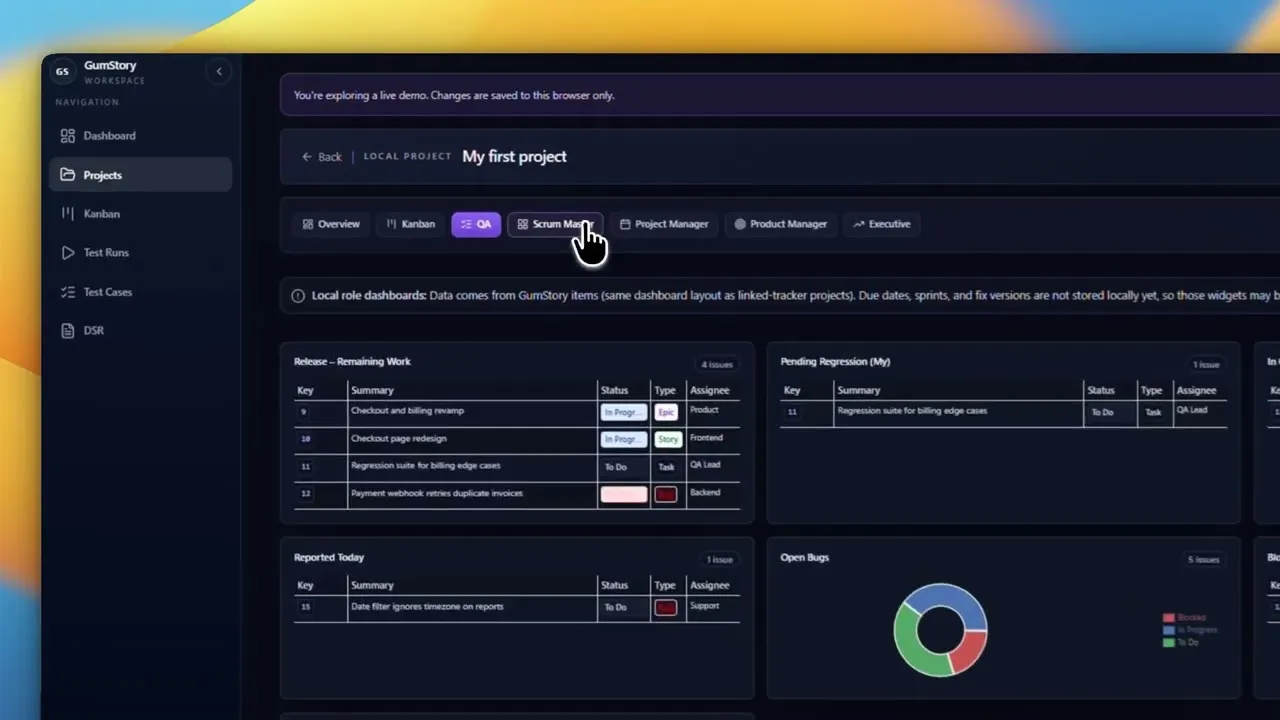Viewport: 1280px width, 720px height.
Task: Click the Test Runs play icon
Action: [68, 253]
